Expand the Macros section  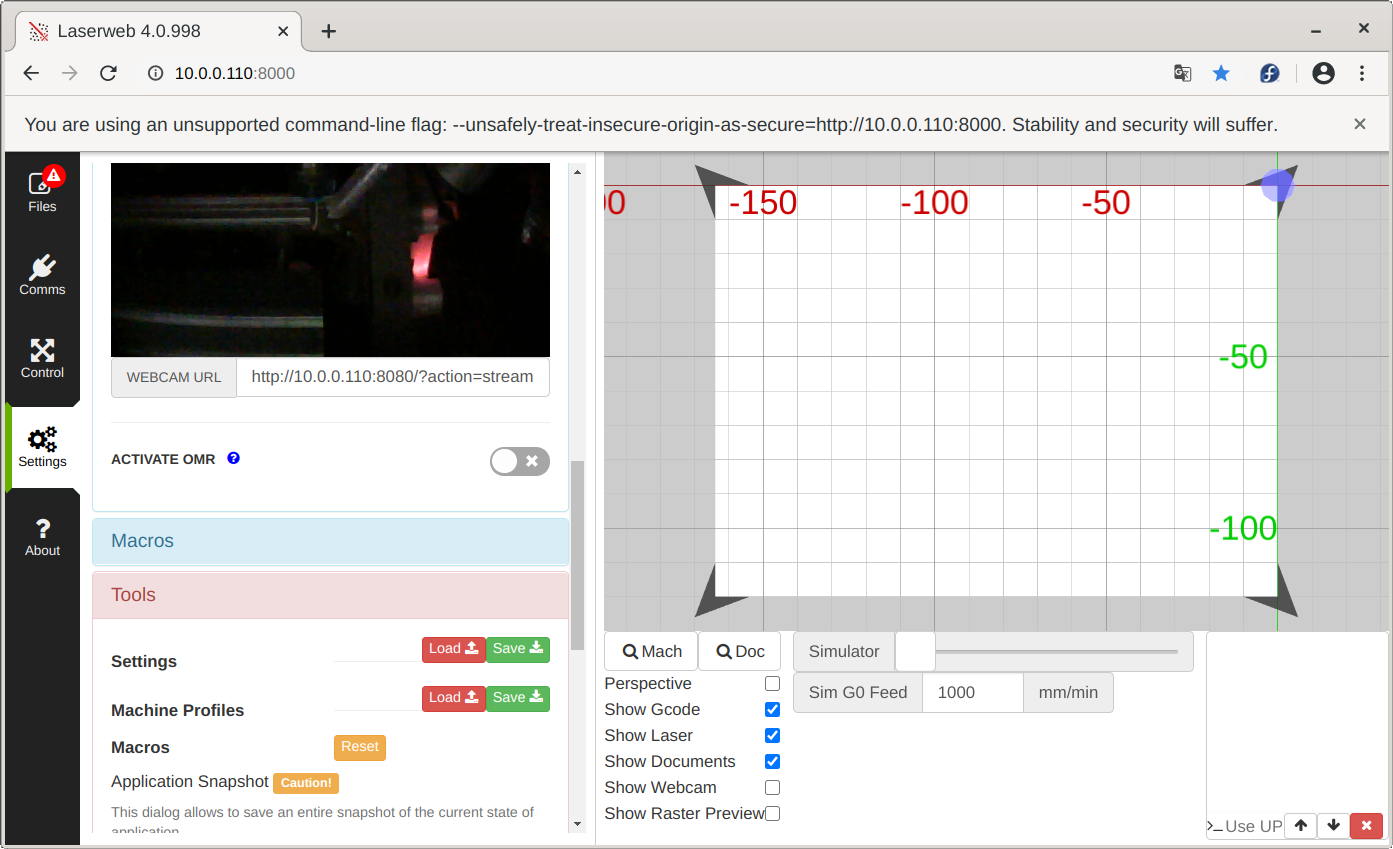(x=331, y=541)
